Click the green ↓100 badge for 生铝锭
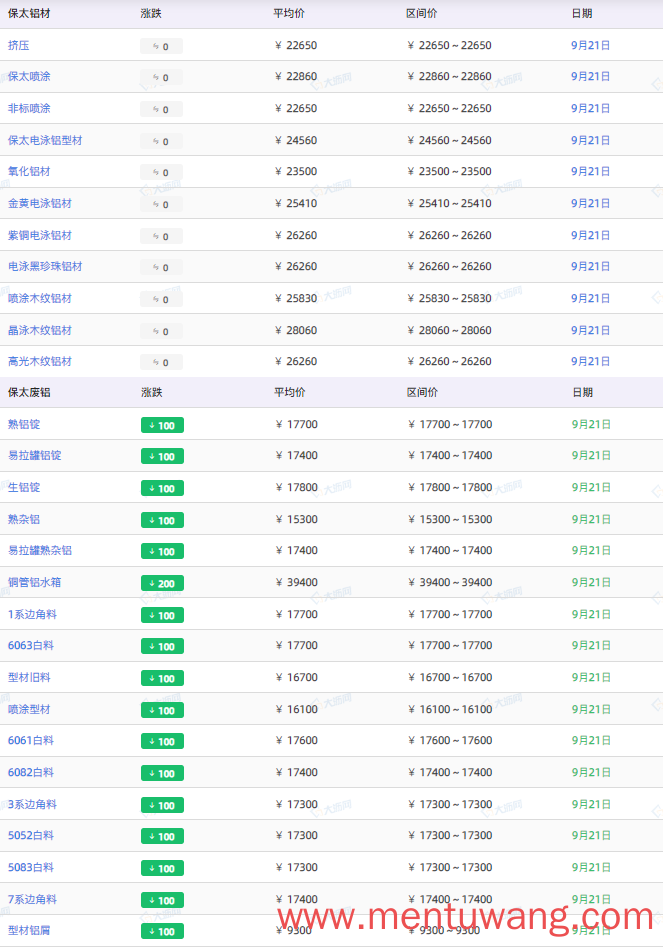The image size is (663, 947). click(x=162, y=489)
